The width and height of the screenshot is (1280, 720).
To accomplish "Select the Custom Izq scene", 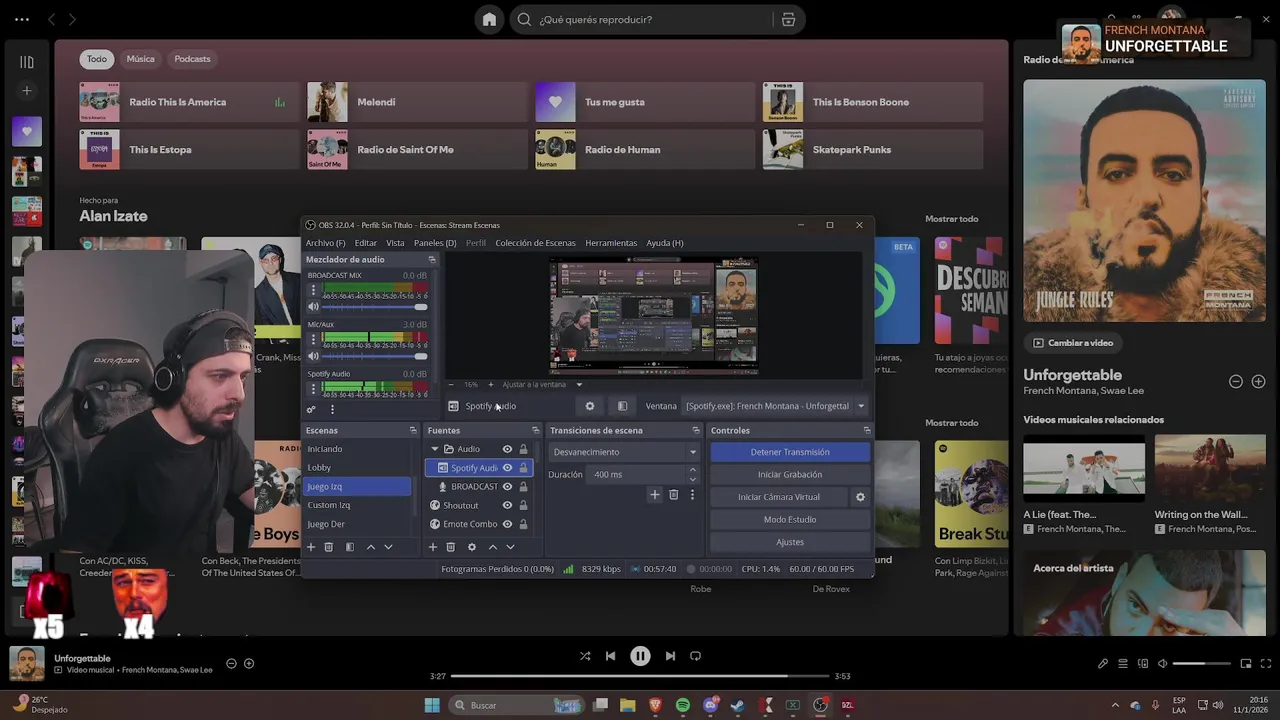I will pyautogui.click(x=357, y=505).
